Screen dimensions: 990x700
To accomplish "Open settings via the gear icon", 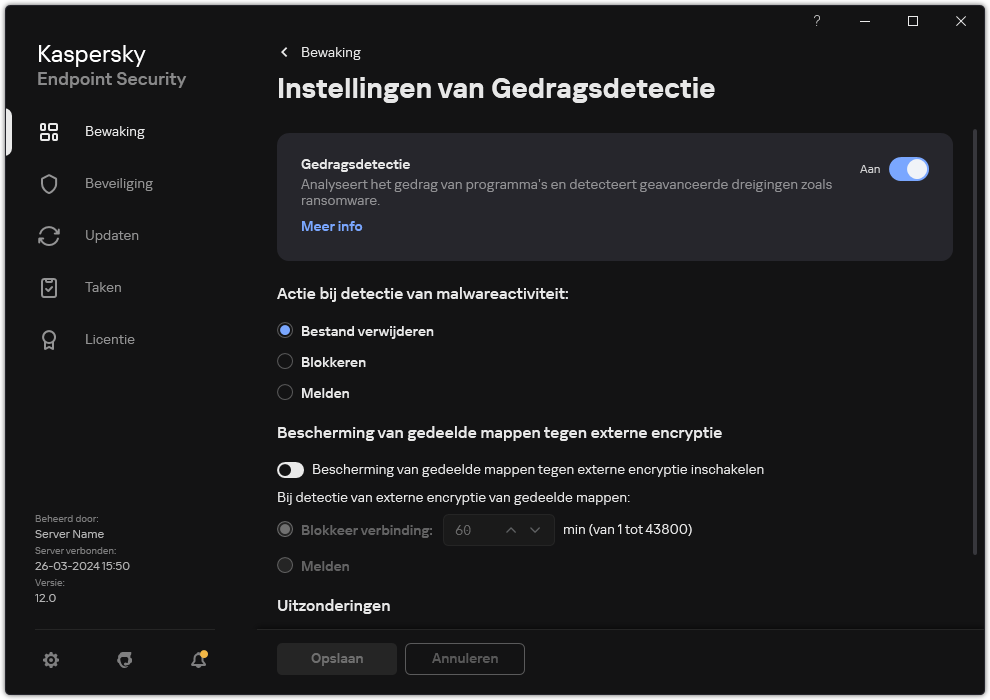I will tap(51, 660).
